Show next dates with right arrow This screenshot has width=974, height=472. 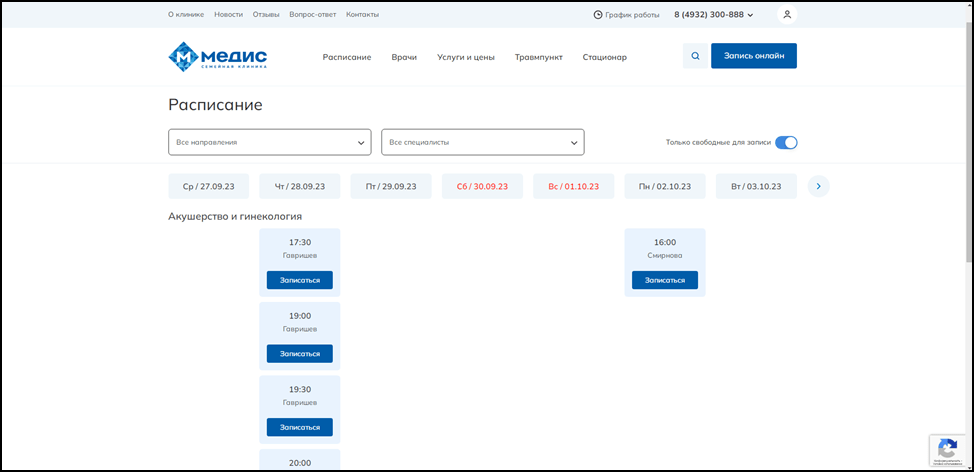(818, 186)
